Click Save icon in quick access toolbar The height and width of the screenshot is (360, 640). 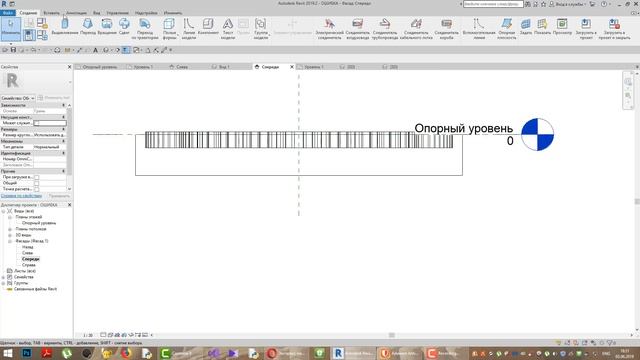click(13, 50)
